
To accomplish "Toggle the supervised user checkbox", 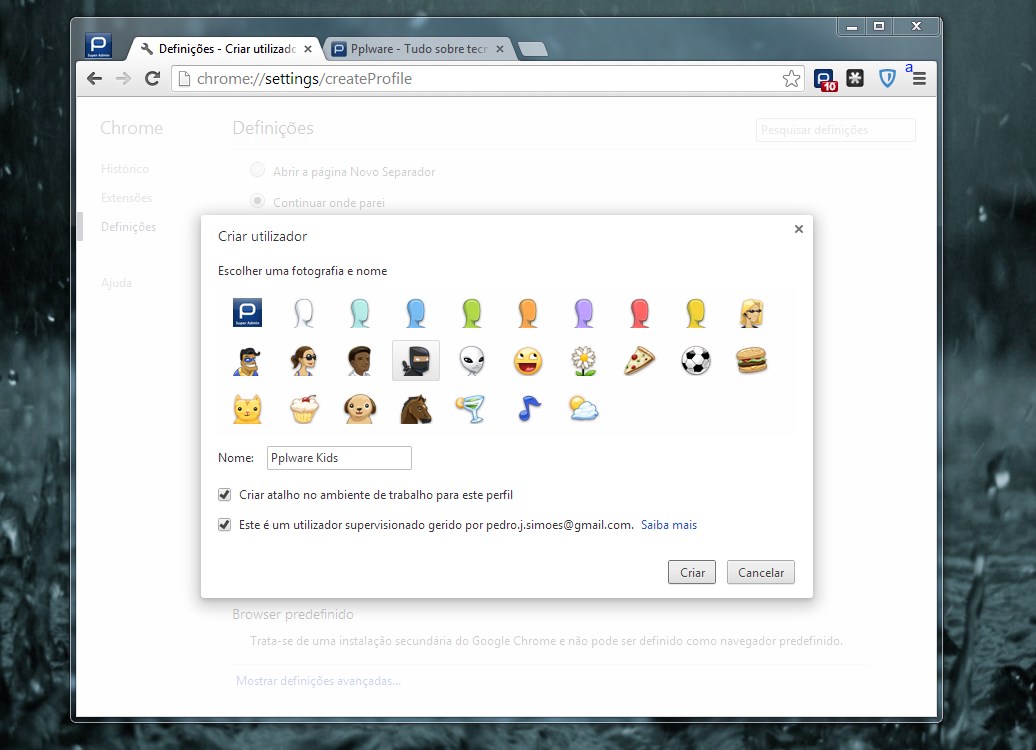I will (x=225, y=524).
